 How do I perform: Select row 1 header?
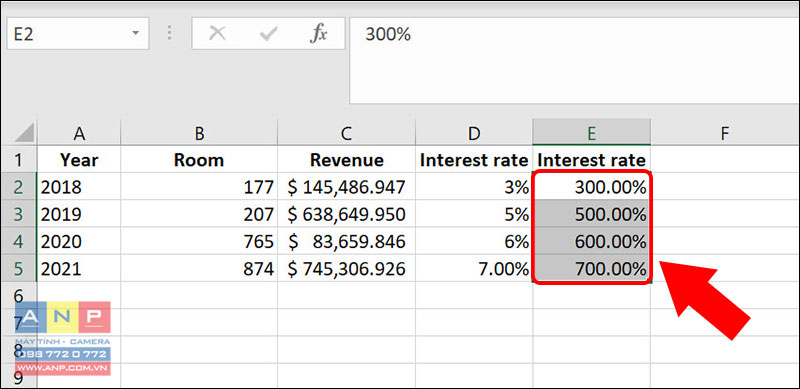[x=18, y=160]
